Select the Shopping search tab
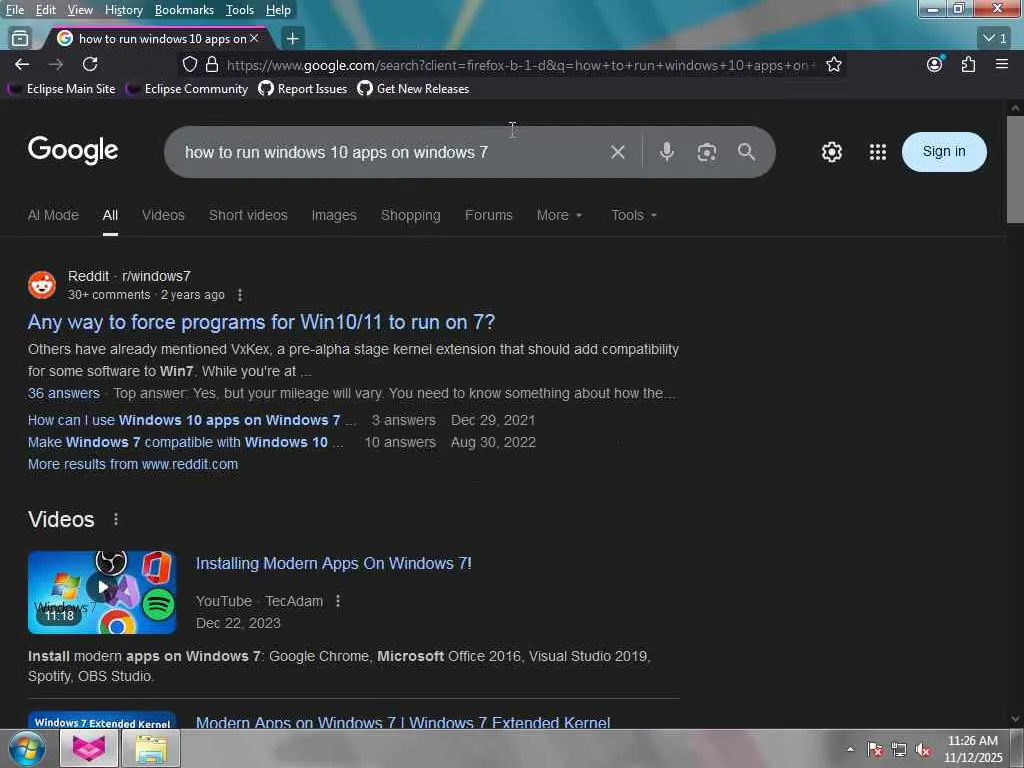Screen dimensions: 1024x768 tap(411, 215)
